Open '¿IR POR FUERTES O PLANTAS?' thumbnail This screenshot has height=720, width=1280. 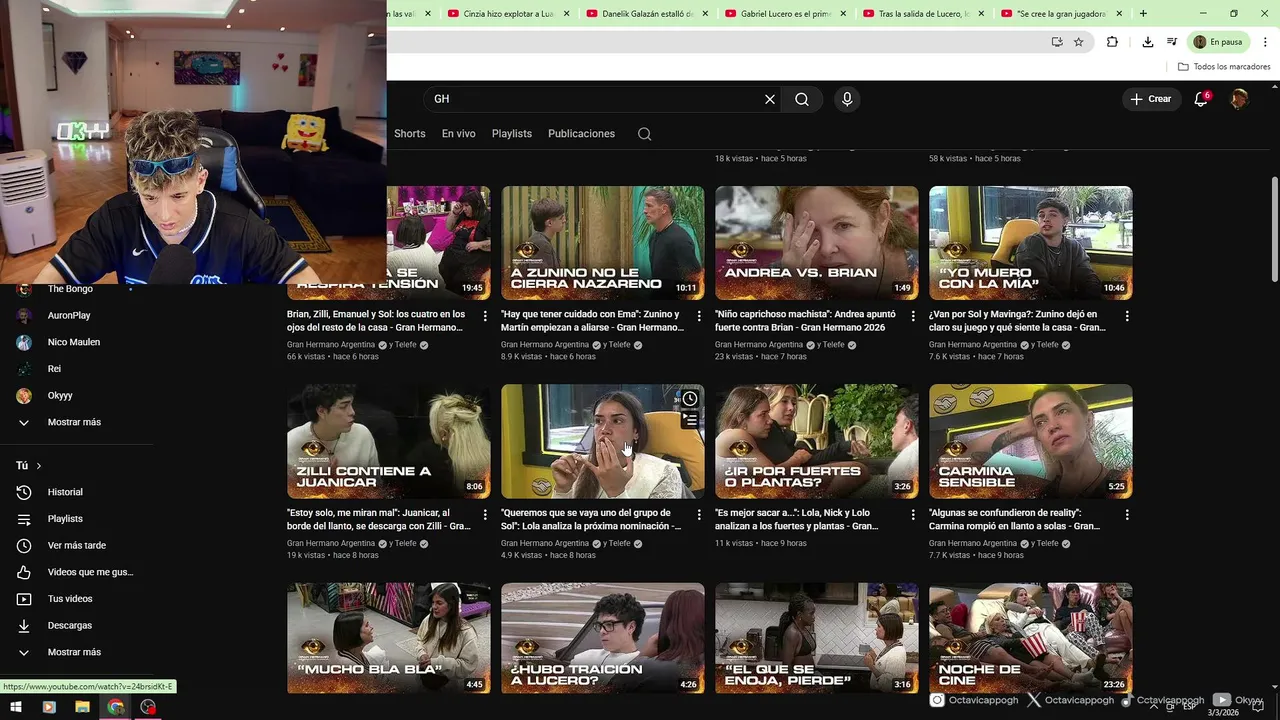tap(817, 441)
